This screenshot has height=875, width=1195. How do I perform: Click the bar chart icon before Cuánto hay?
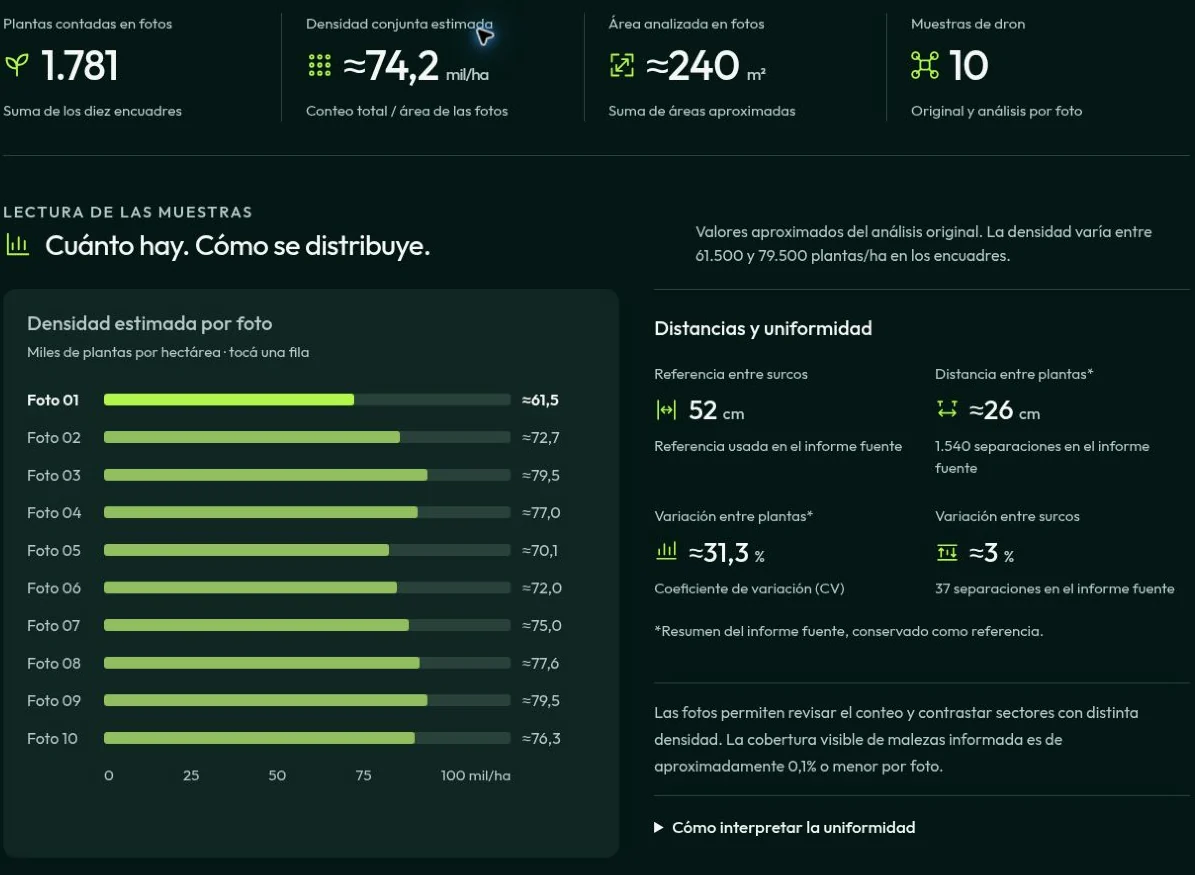click(x=18, y=245)
